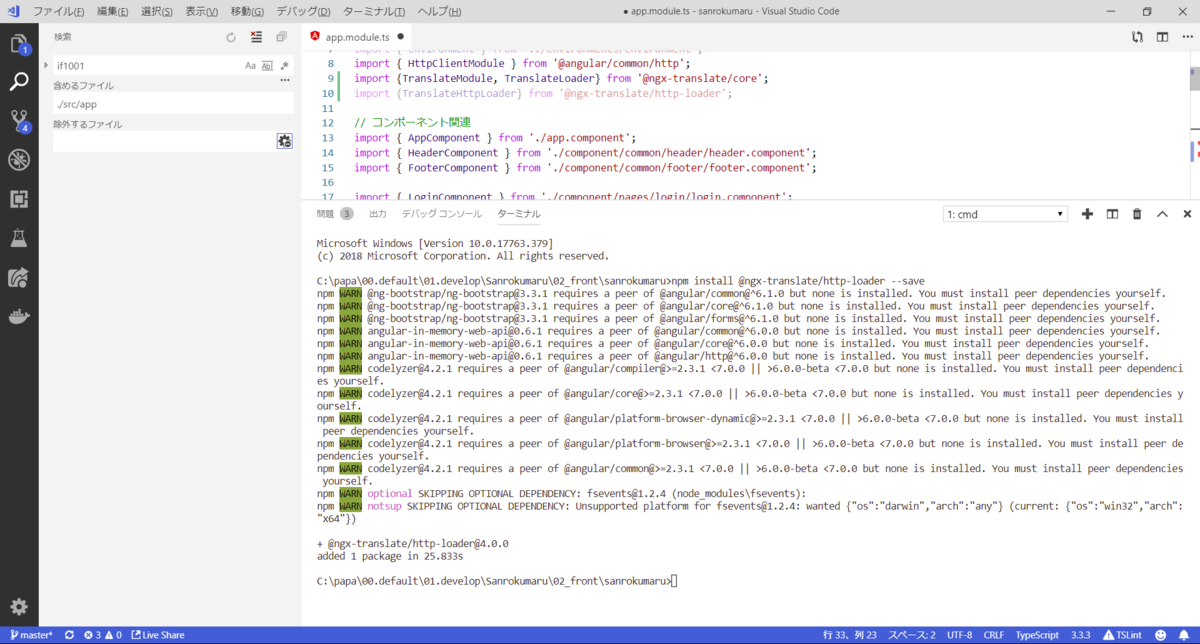The width and height of the screenshot is (1200, 644).
Task: Open the デバッグ(D) menu
Action: 304,11
